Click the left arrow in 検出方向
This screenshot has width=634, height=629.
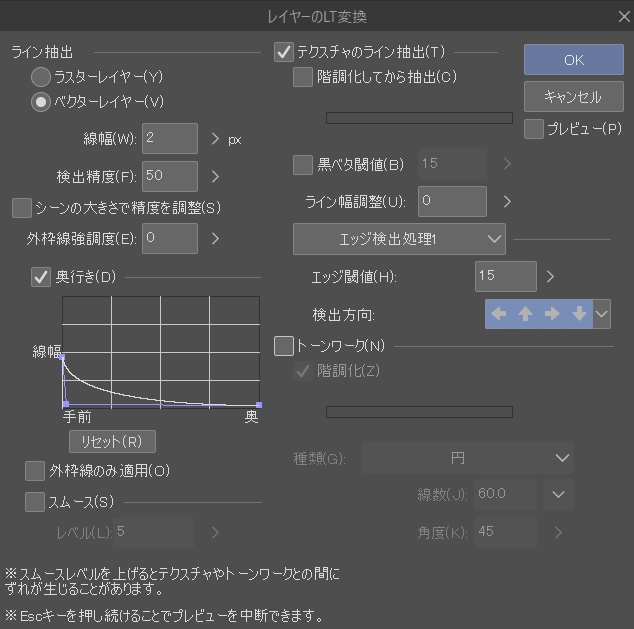(x=499, y=314)
